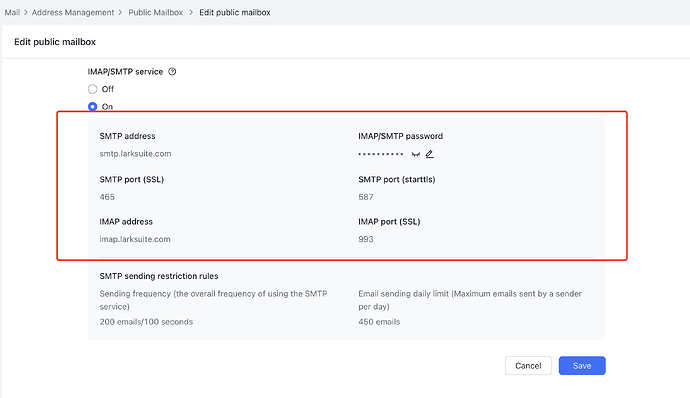Click SMTP SSL port value 465
The width and height of the screenshot is (690, 398).
pos(107,197)
